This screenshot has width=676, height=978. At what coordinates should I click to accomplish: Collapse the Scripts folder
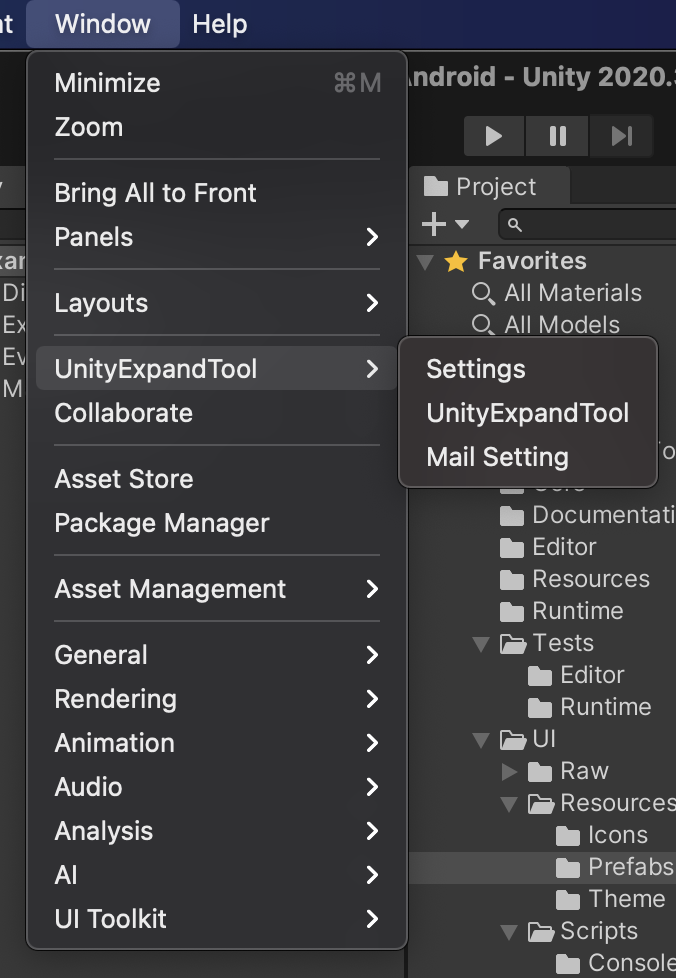pyautogui.click(x=509, y=932)
